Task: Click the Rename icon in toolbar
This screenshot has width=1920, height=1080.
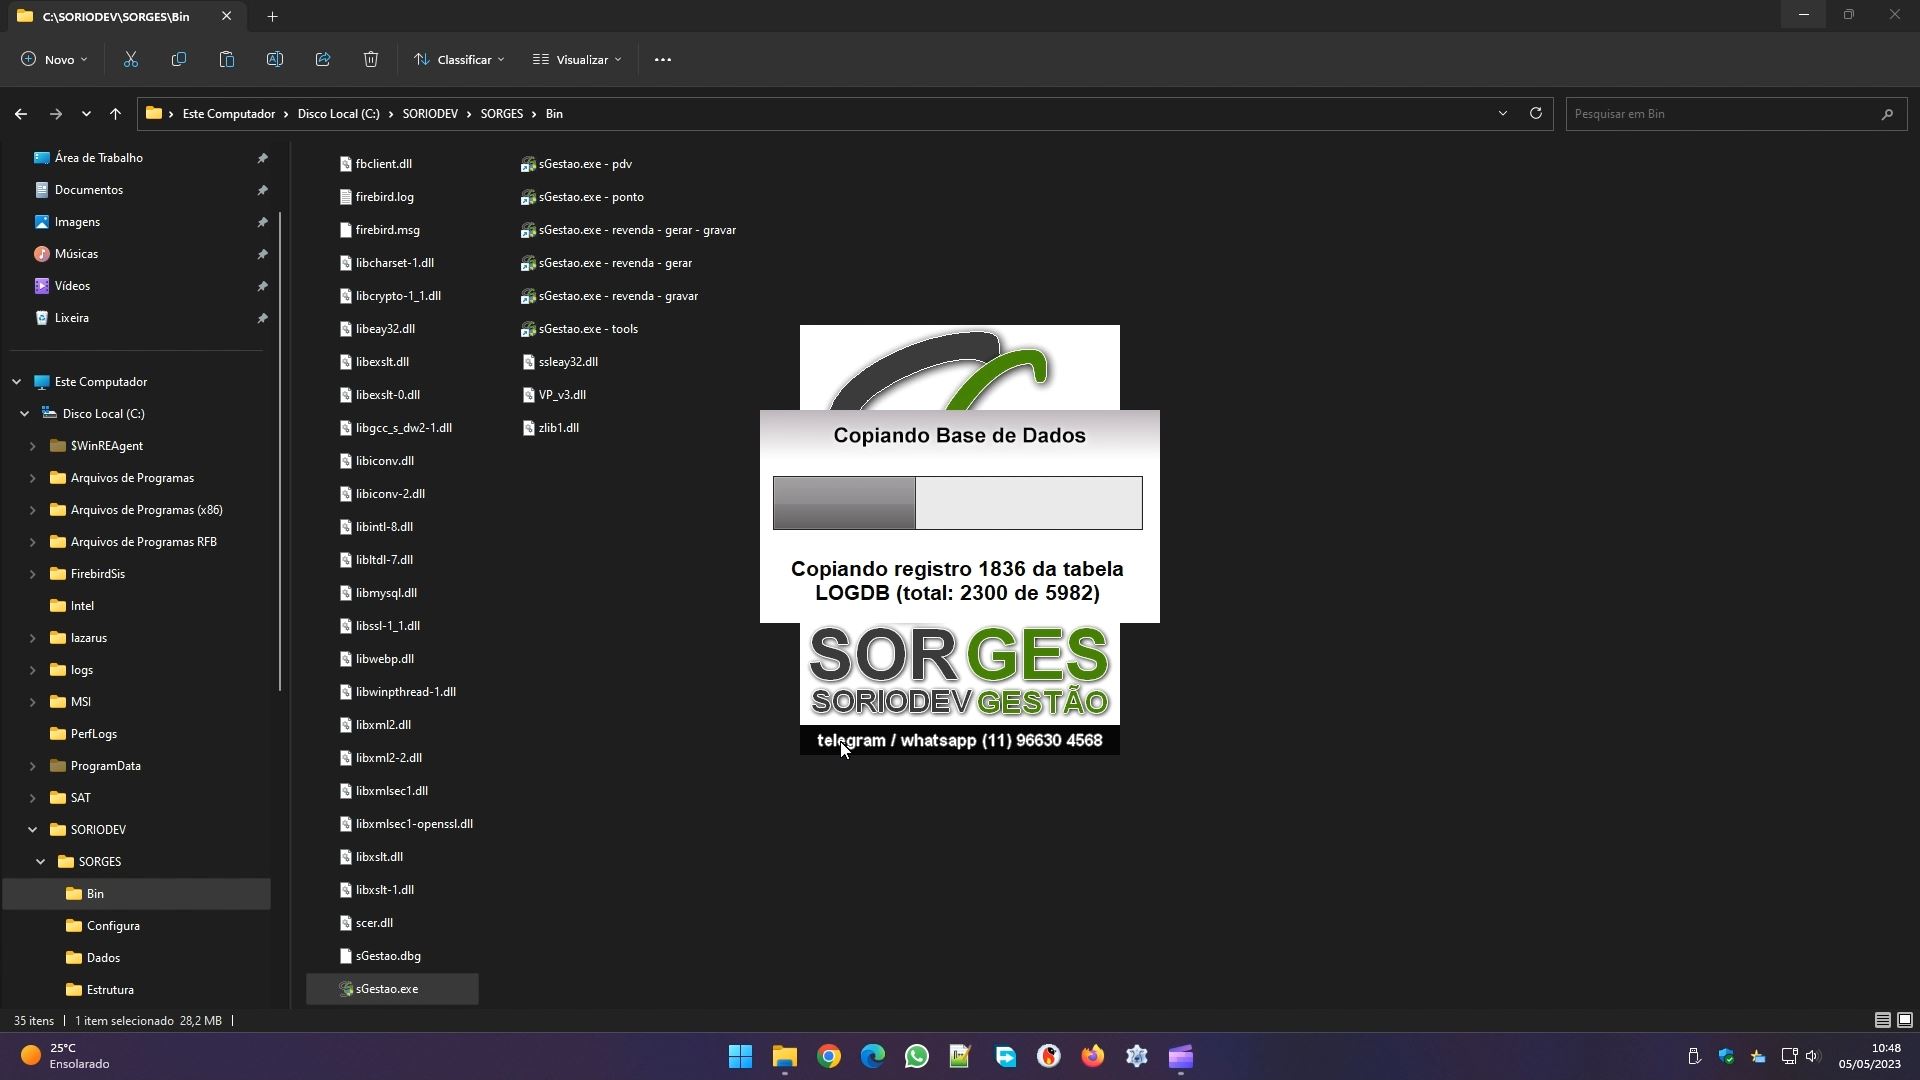Action: 275,60
